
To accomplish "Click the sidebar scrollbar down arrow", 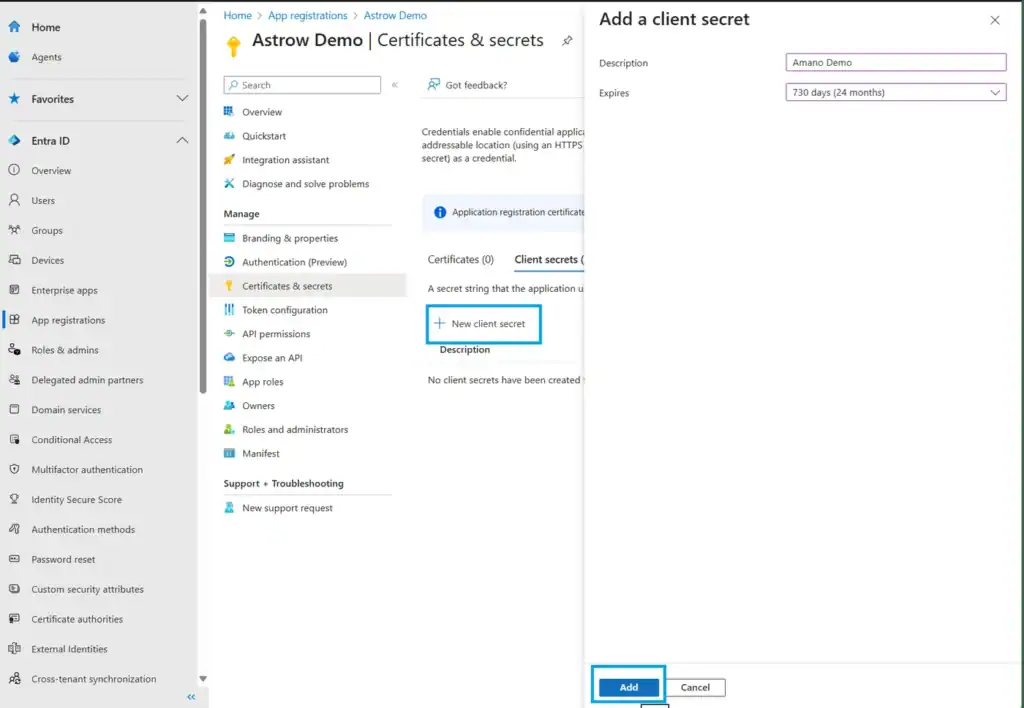I will pos(202,679).
